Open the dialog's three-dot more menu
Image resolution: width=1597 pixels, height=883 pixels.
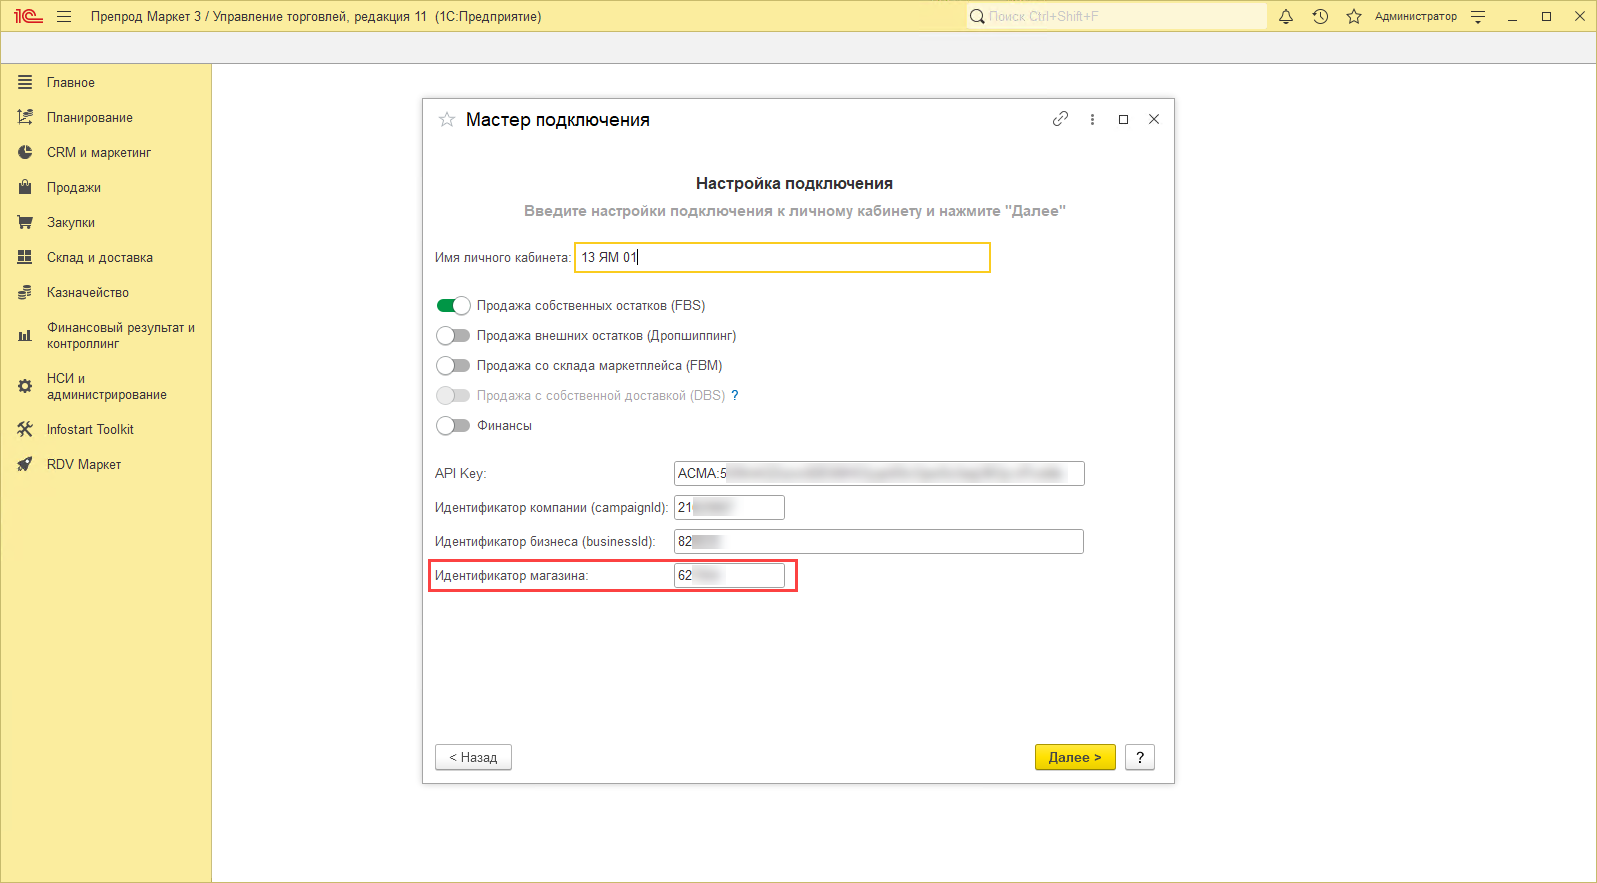click(x=1092, y=119)
